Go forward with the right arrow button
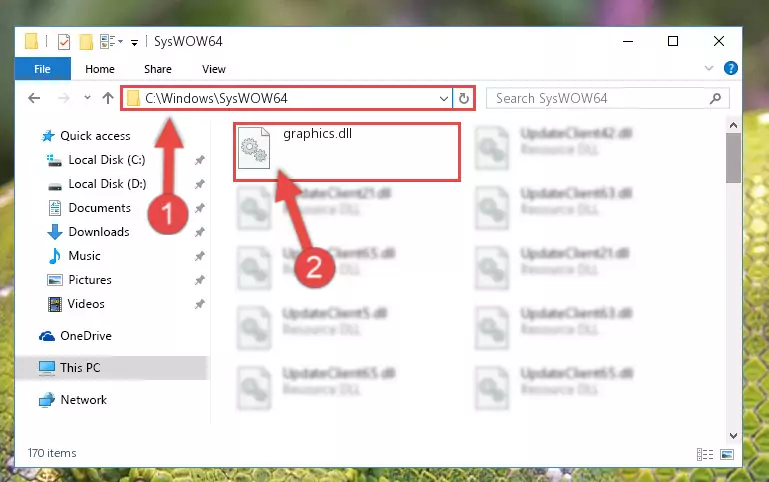Viewport: 769px width, 482px height. coord(63,99)
